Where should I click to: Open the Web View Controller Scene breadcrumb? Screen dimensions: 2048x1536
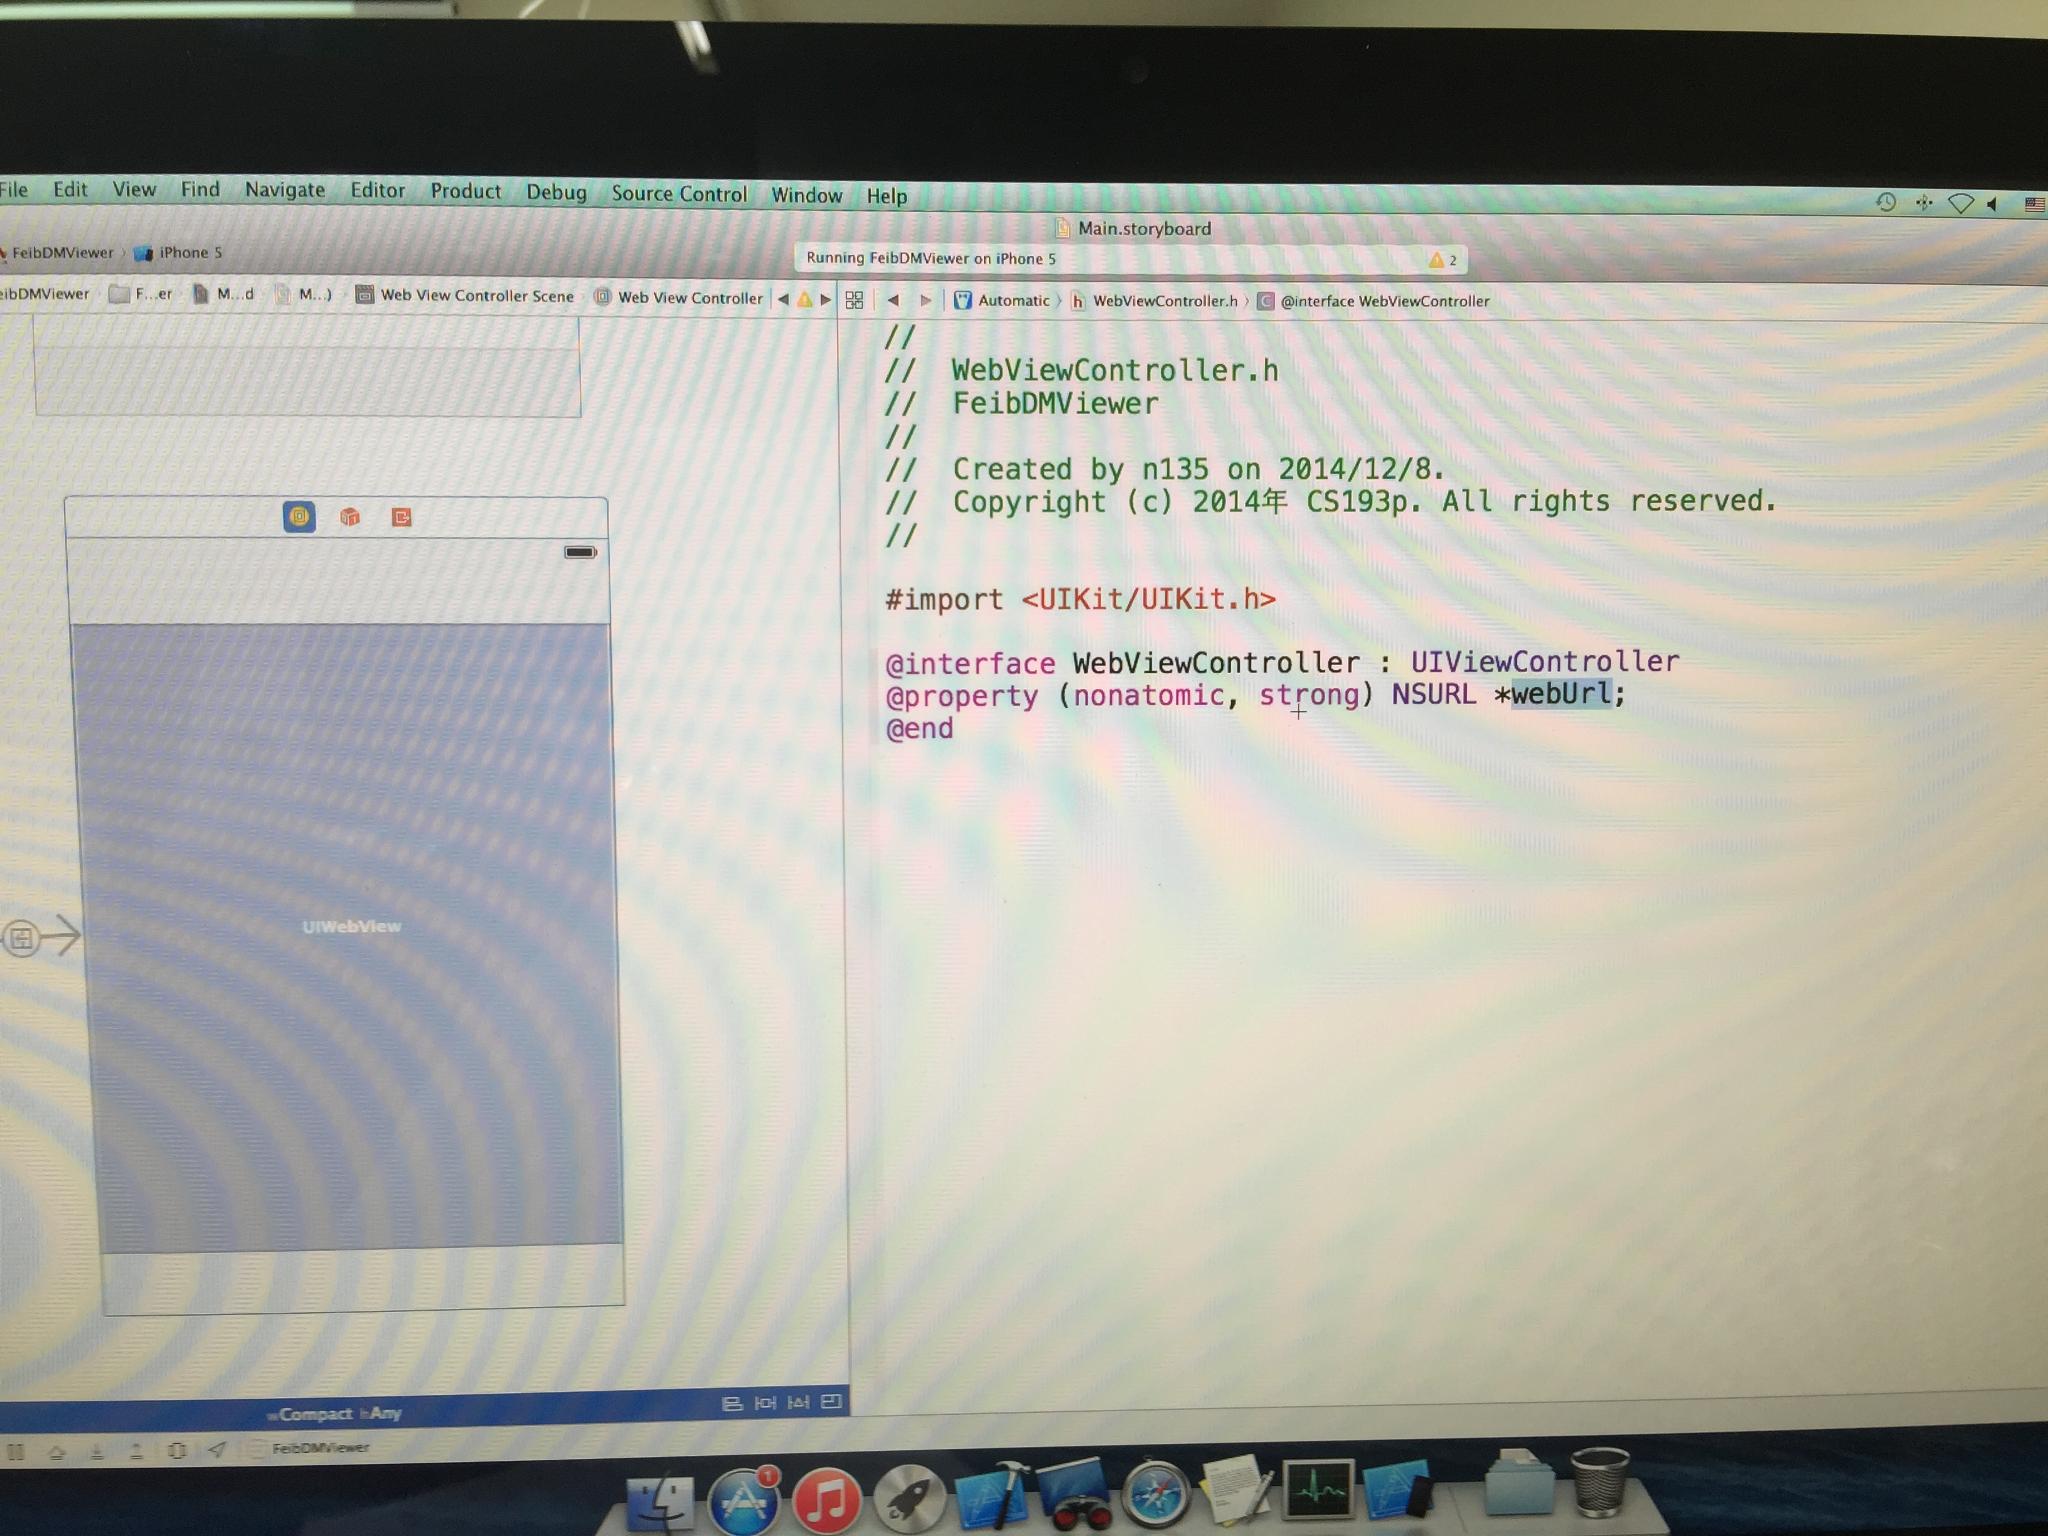coord(465,295)
